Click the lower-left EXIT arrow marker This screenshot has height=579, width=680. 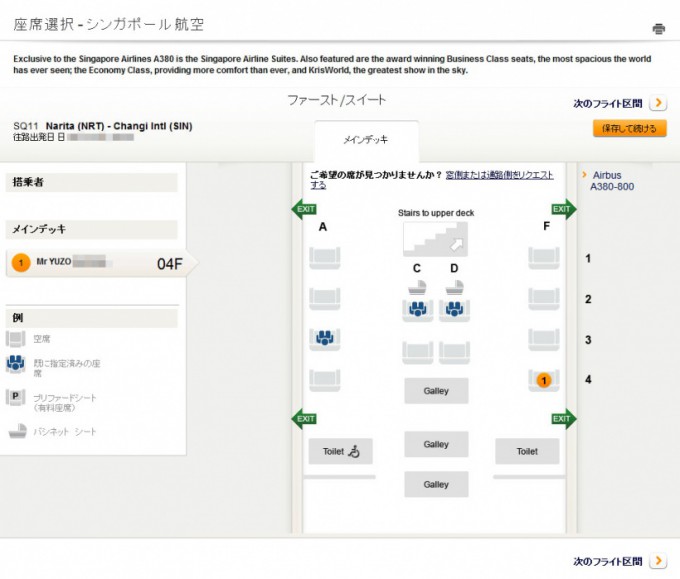tap(304, 419)
